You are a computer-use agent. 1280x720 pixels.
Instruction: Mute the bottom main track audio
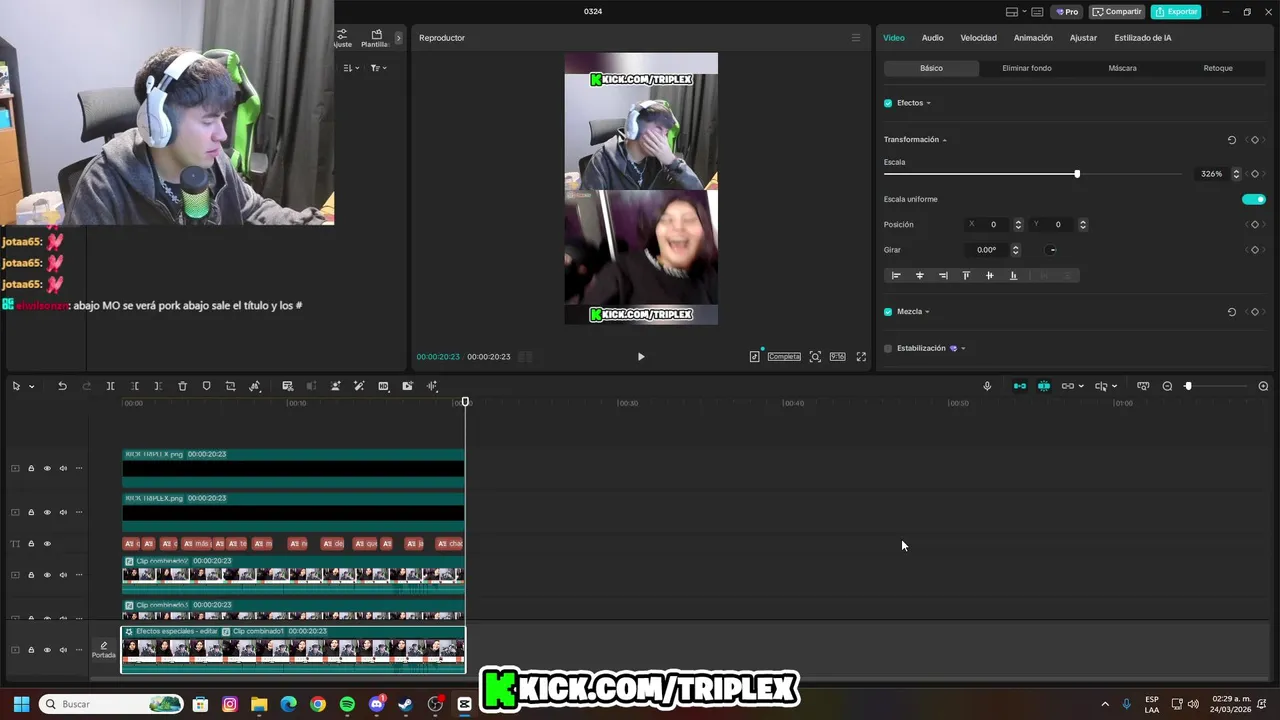[63, 650]
